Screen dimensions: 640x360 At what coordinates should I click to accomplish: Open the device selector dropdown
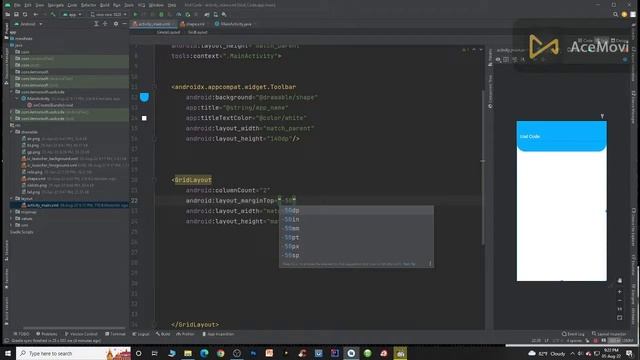[x=108, y=14]
